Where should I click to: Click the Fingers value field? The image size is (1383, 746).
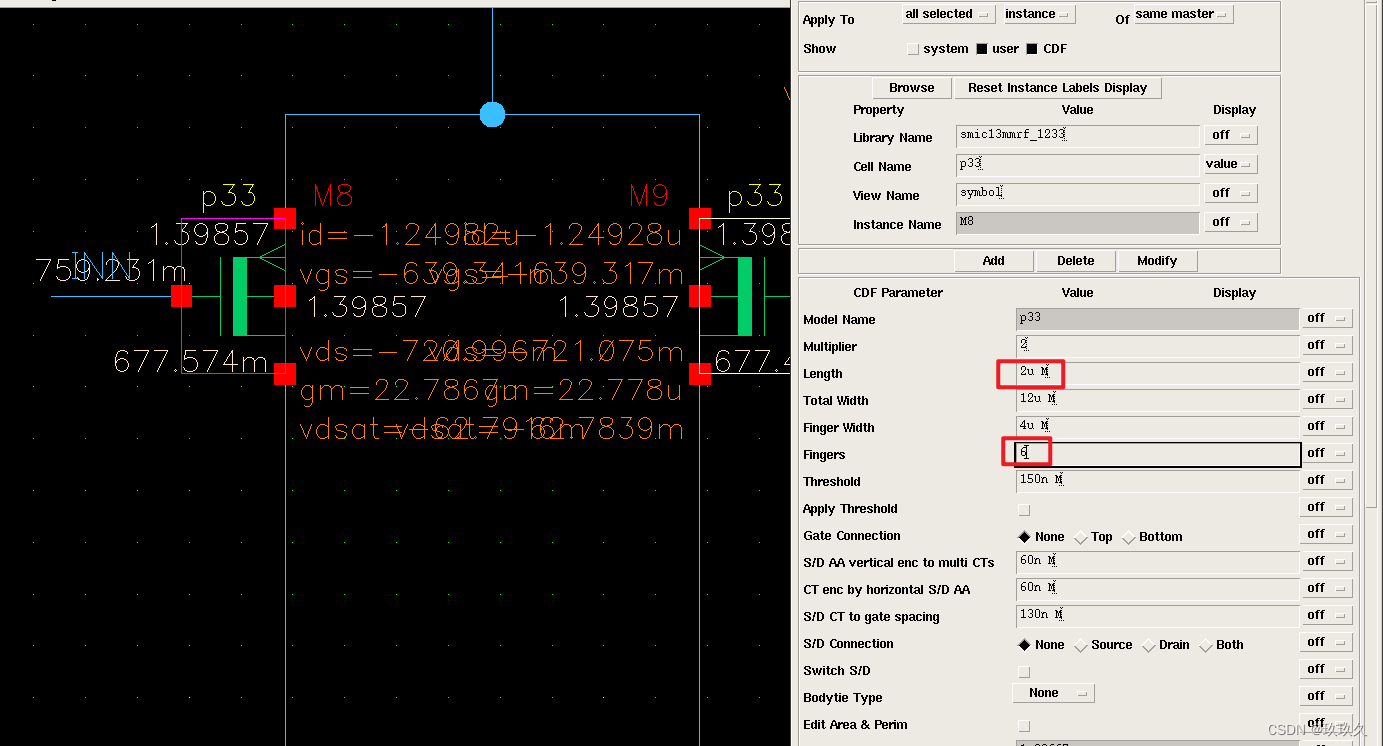click(x=1157, y=454)
